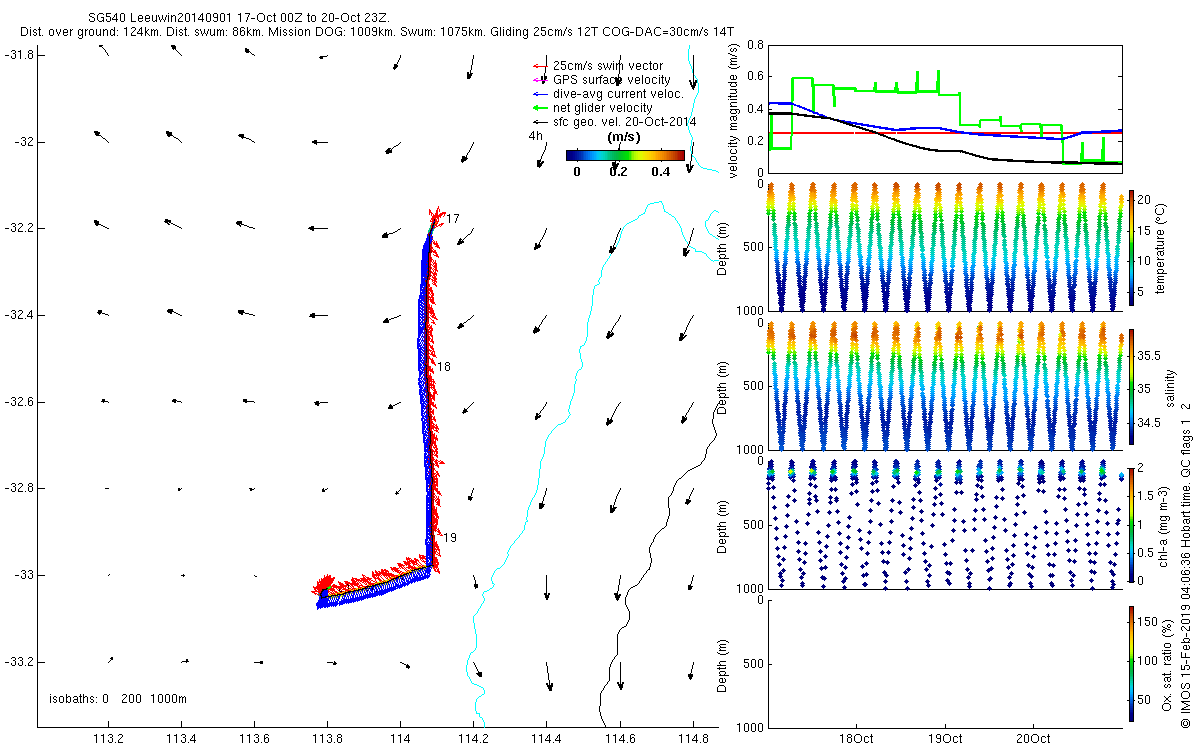The width and height of the screenshot is (1200, 750).
Task: Click the longitude tick '113.2' on the map
Action: click(108, 739)
